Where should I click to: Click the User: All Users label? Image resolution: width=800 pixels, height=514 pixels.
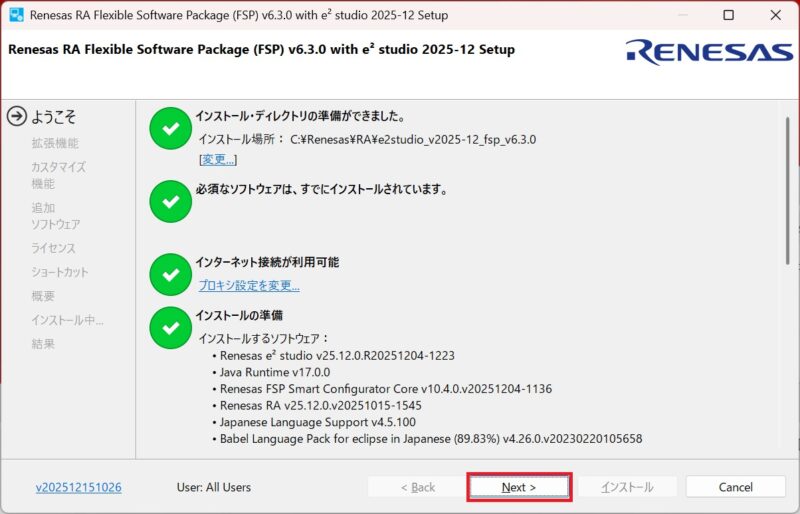coord(214,487)
